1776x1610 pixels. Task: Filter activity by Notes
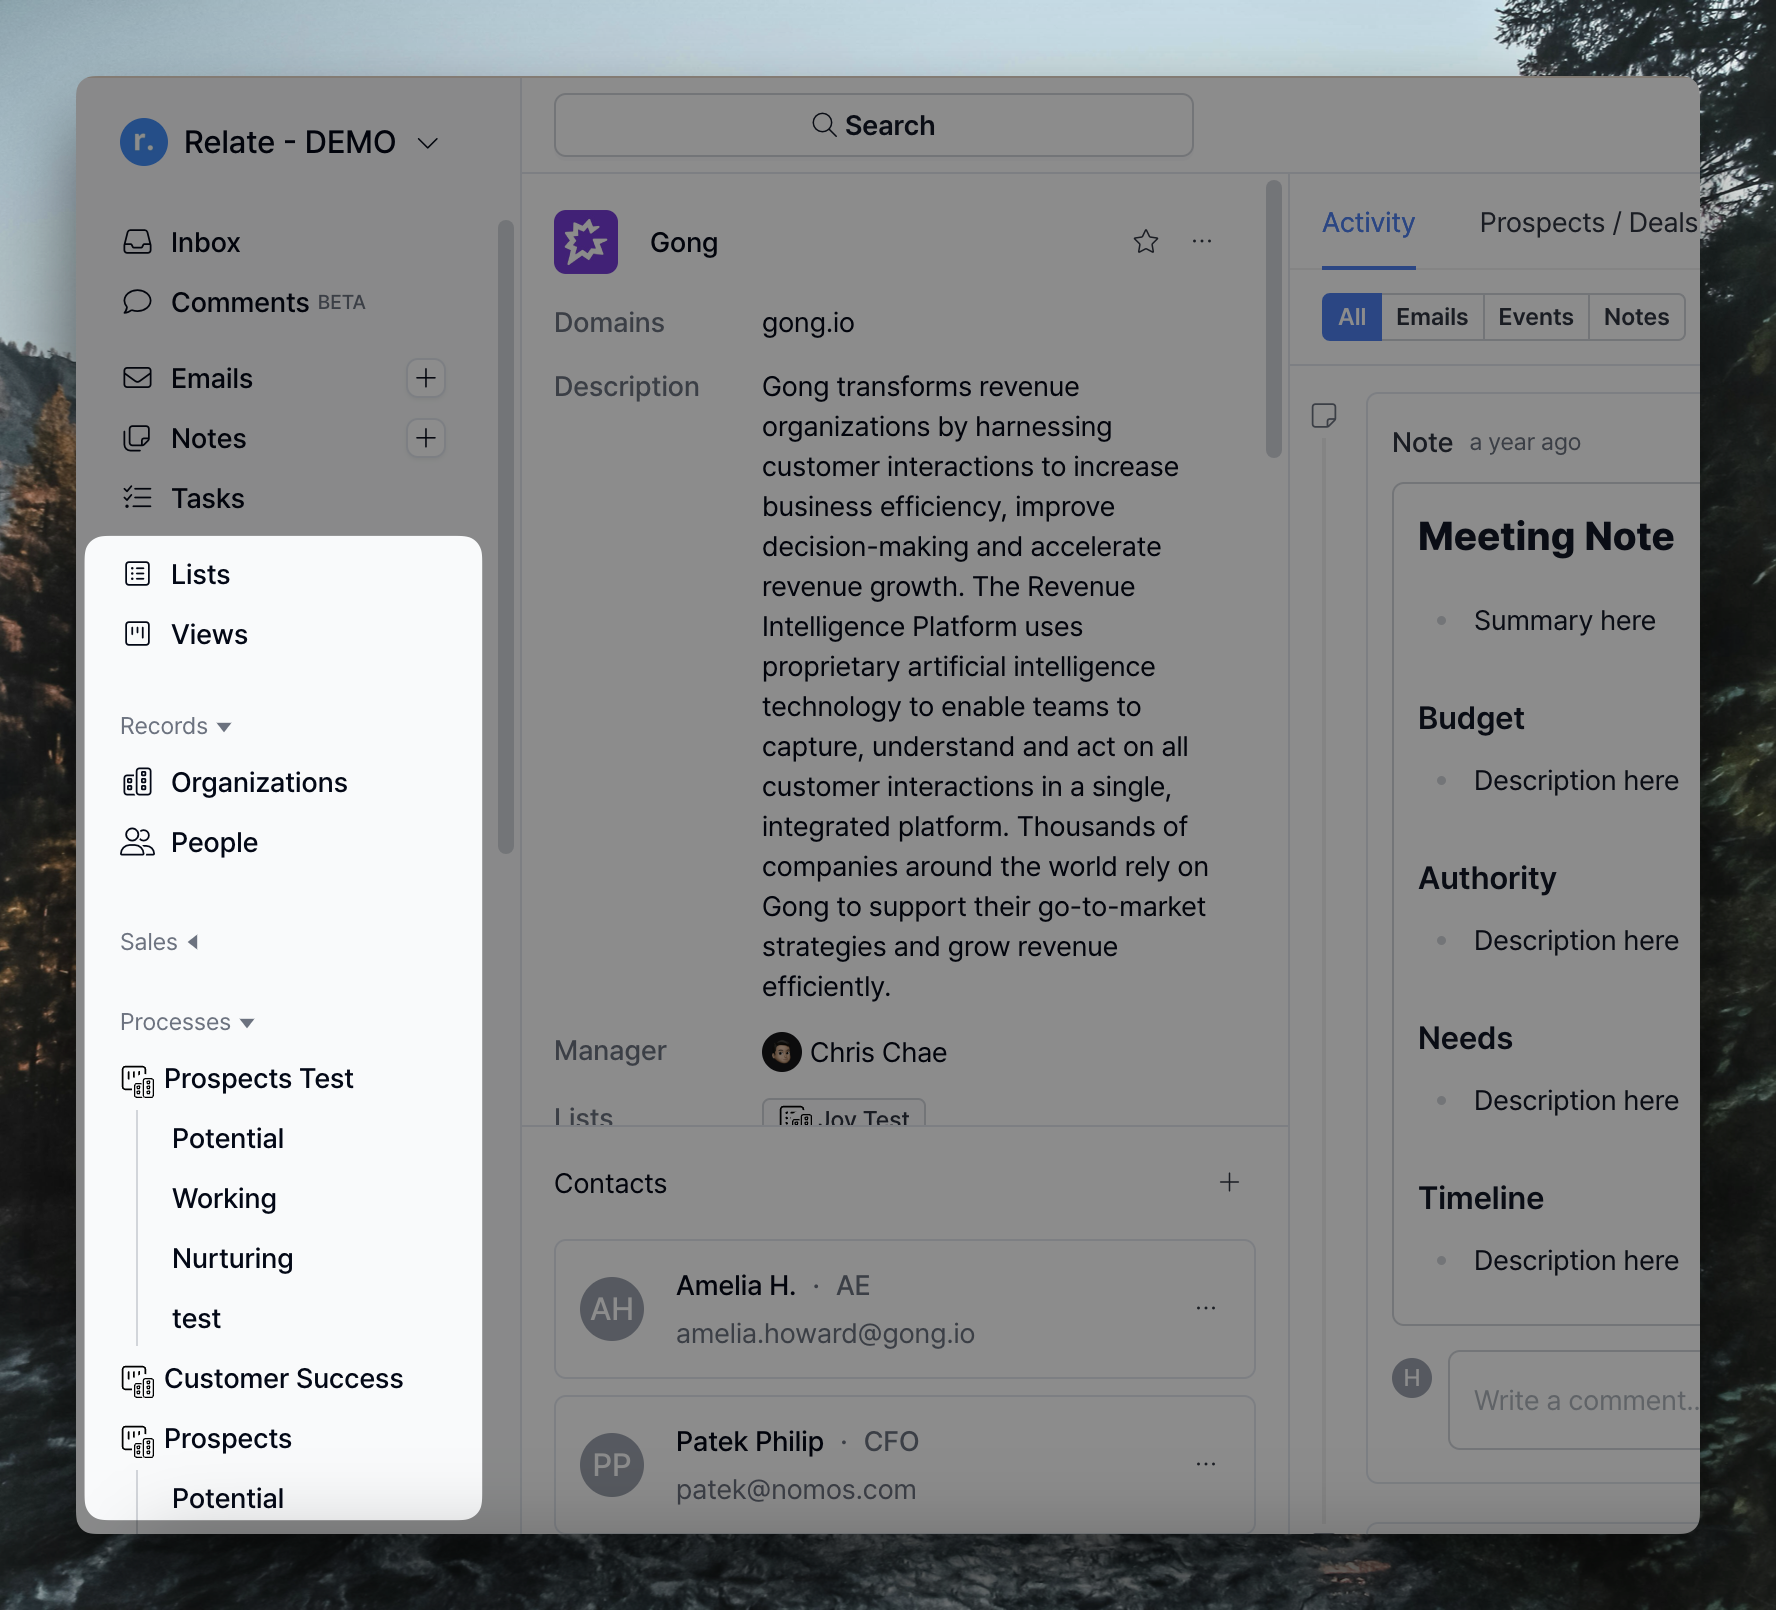coord(1636,317)
